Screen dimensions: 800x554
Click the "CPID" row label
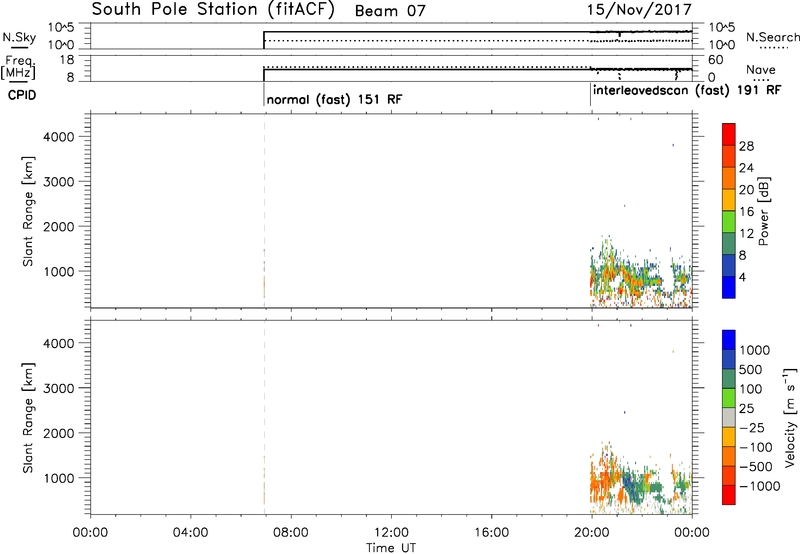pyautogui.click(x=22, y=95)
